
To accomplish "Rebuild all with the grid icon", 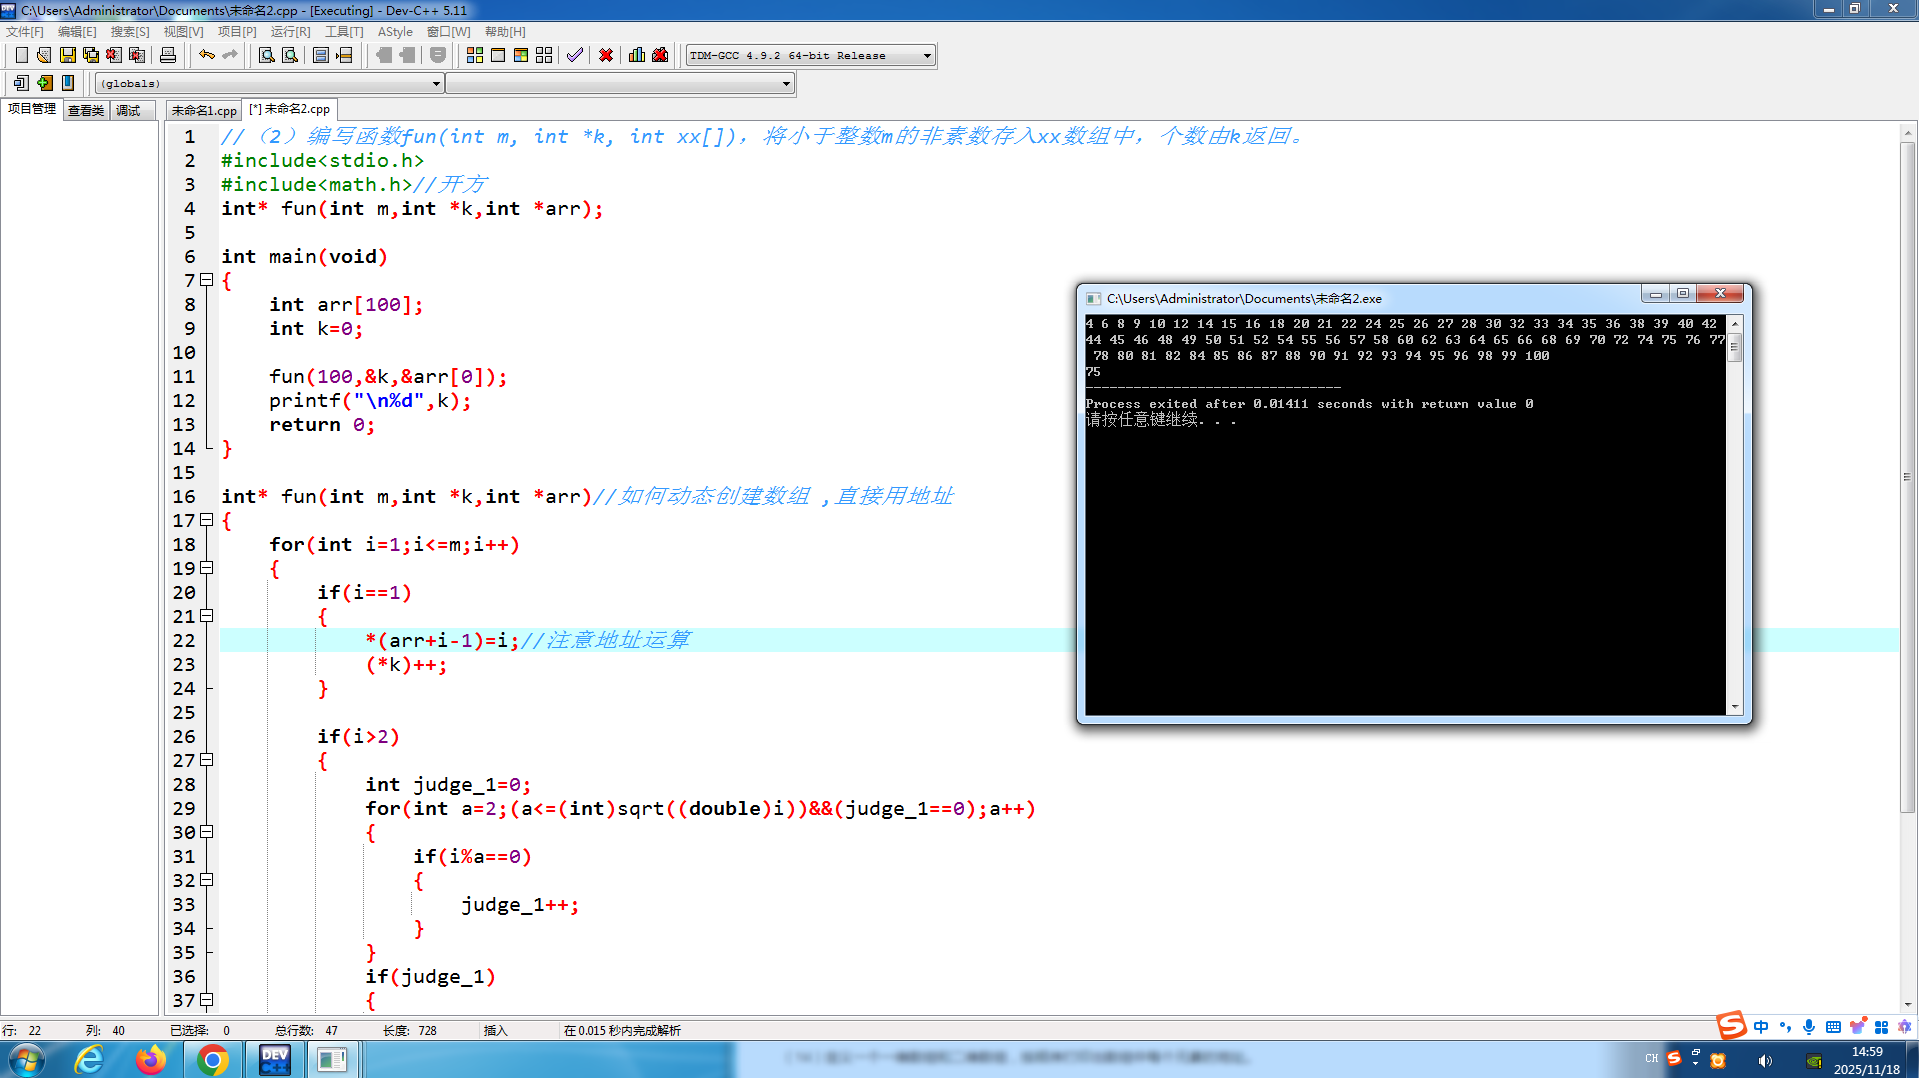I will coord(544,55).
